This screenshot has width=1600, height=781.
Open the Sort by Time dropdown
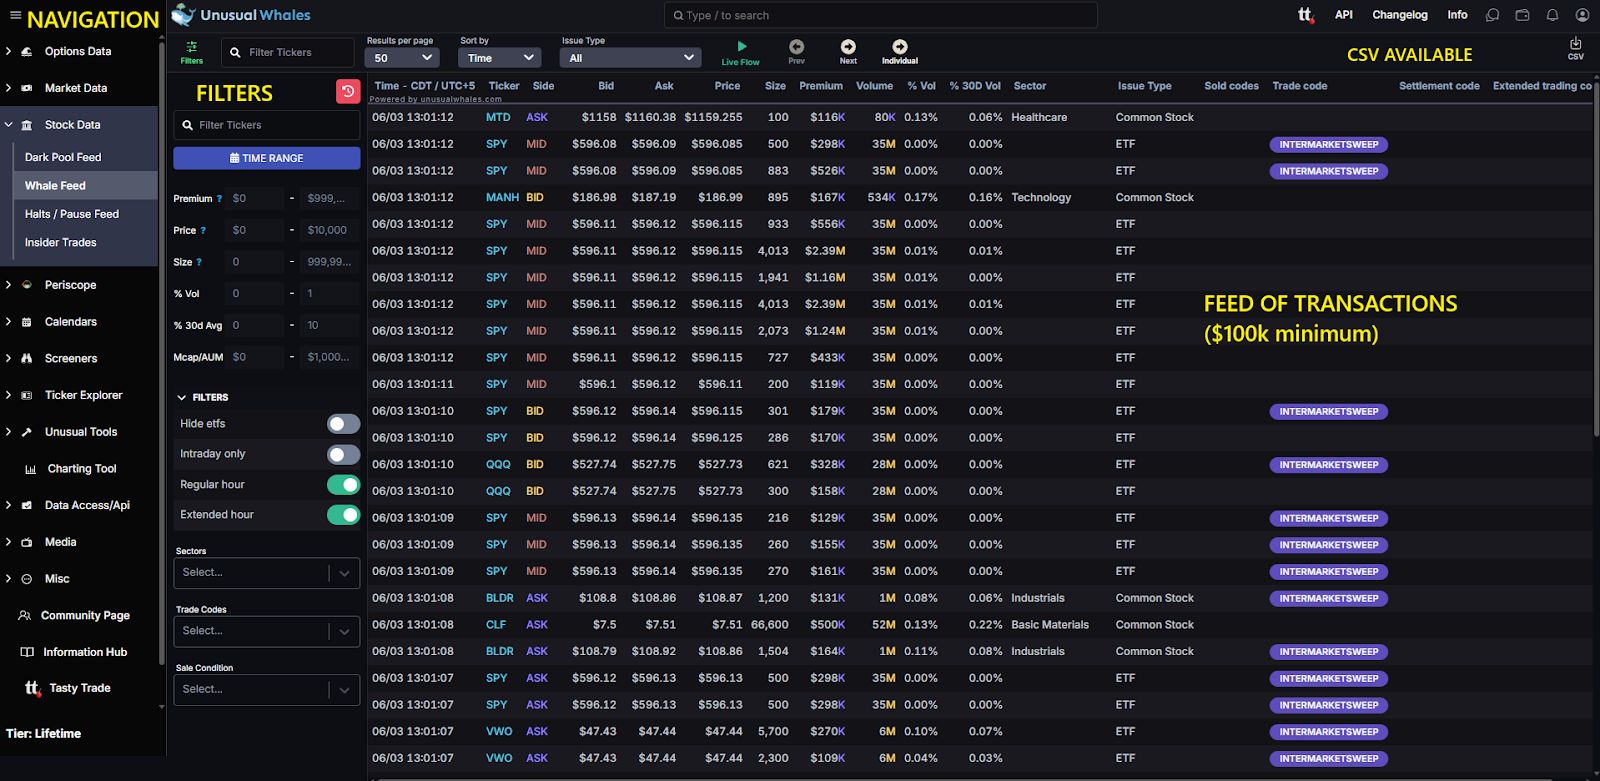pos(500,58)
